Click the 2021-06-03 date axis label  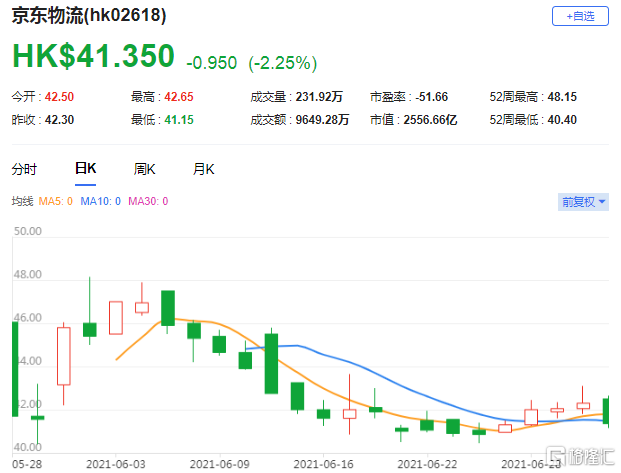coord(116,464)
